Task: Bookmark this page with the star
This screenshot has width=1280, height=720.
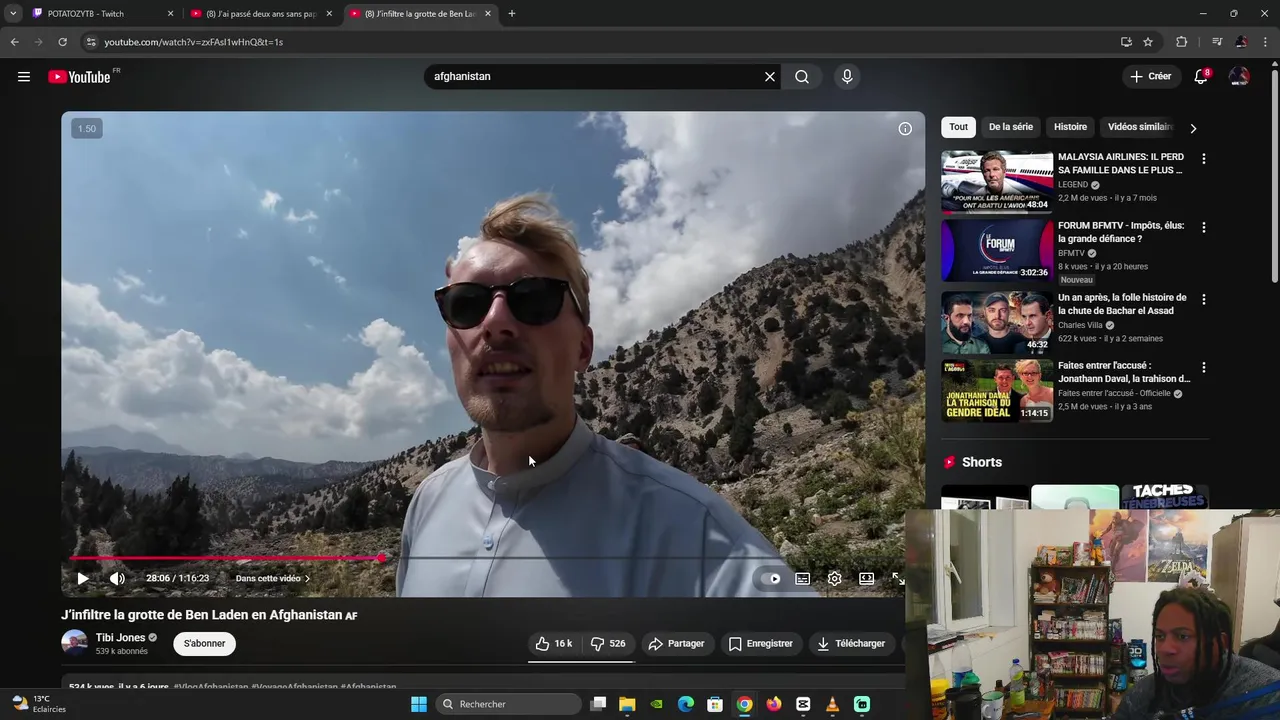Action: click(1148, 42)
